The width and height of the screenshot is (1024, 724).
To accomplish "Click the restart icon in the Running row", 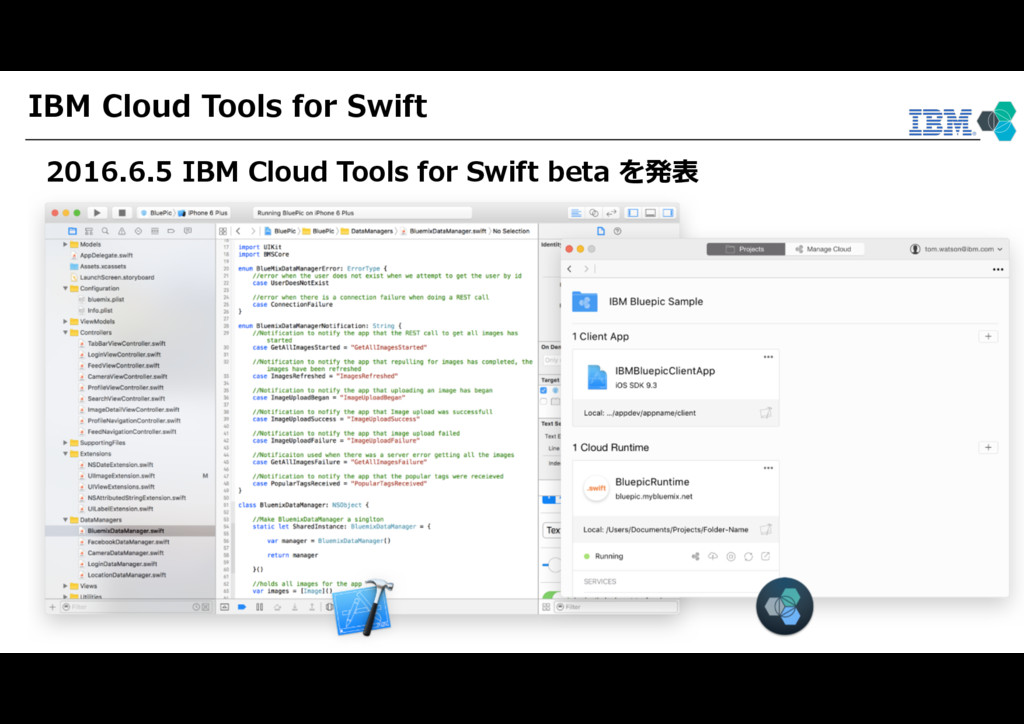I will coord(748,557).
